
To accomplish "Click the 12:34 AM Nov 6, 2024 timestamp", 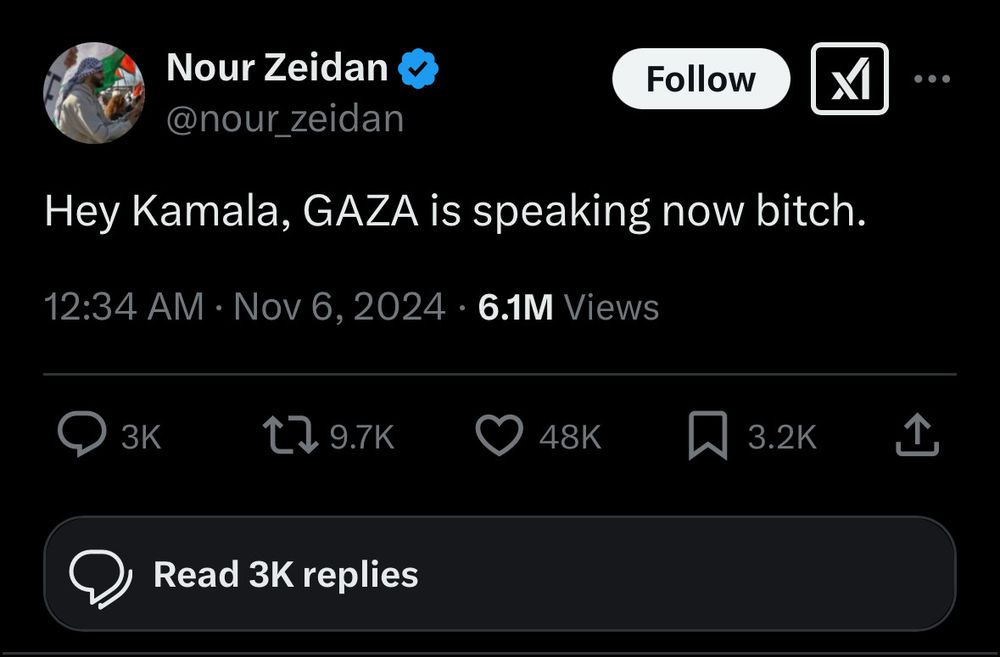I will [x=245, y=307].
